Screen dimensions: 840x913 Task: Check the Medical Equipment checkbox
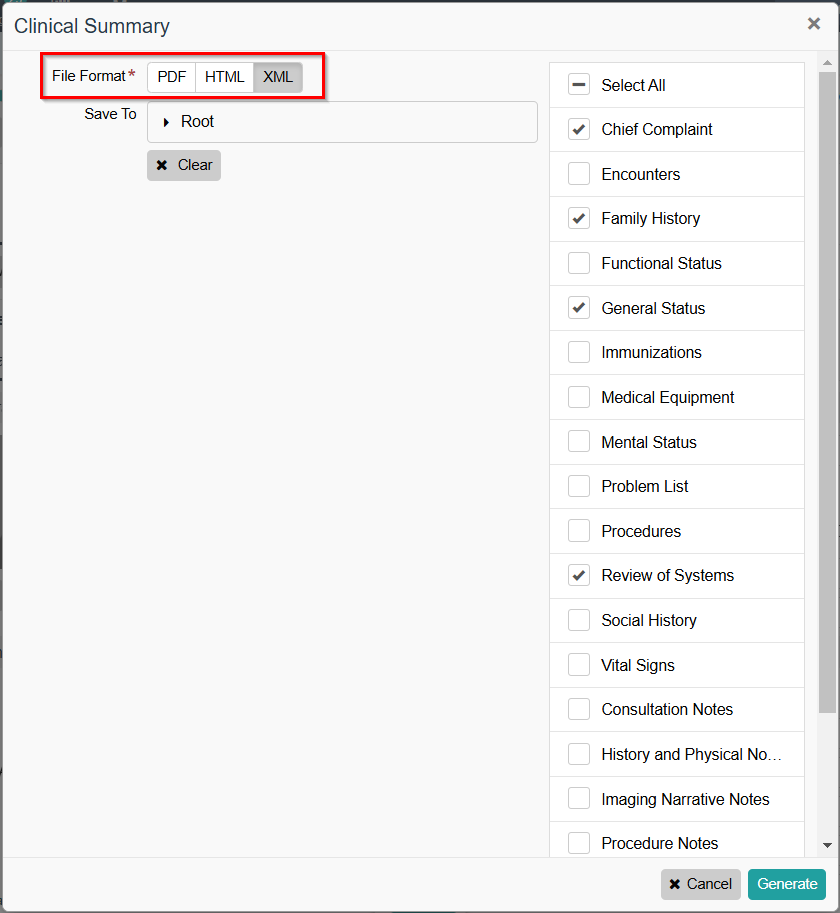pyautogui.click(x=579, y=398)
